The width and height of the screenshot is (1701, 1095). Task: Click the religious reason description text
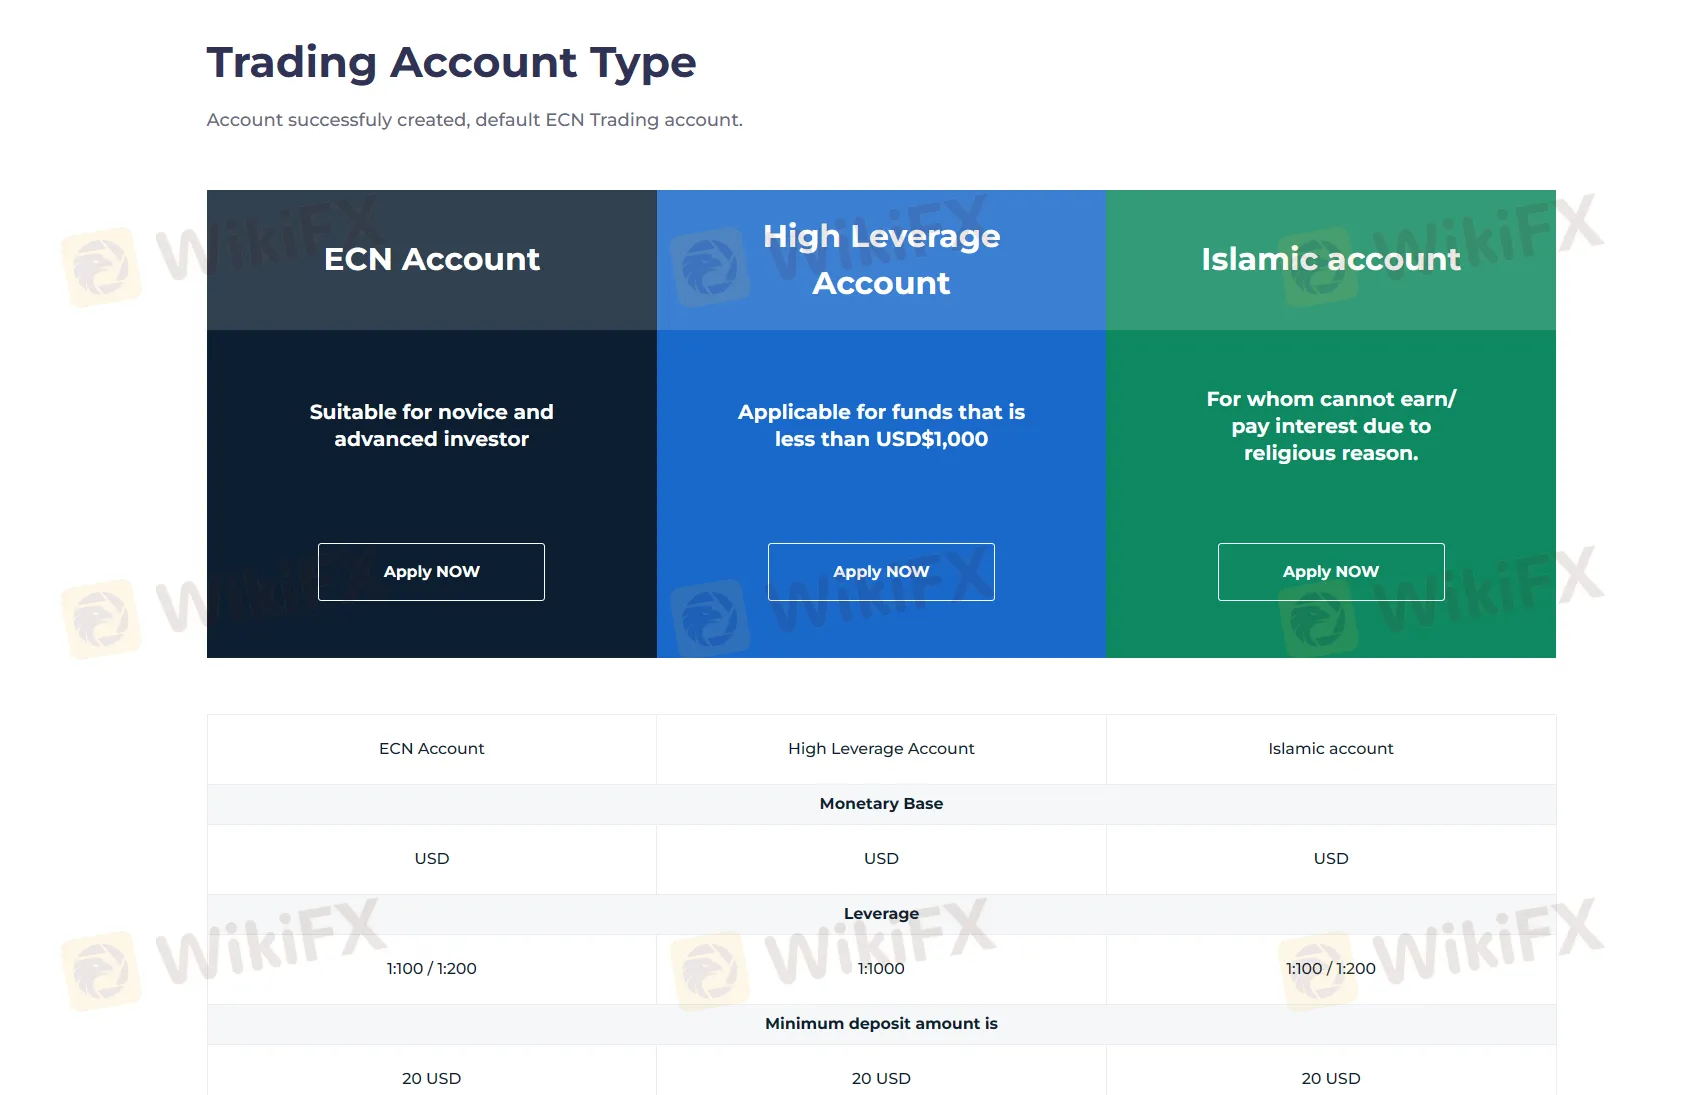(1331, 426)
